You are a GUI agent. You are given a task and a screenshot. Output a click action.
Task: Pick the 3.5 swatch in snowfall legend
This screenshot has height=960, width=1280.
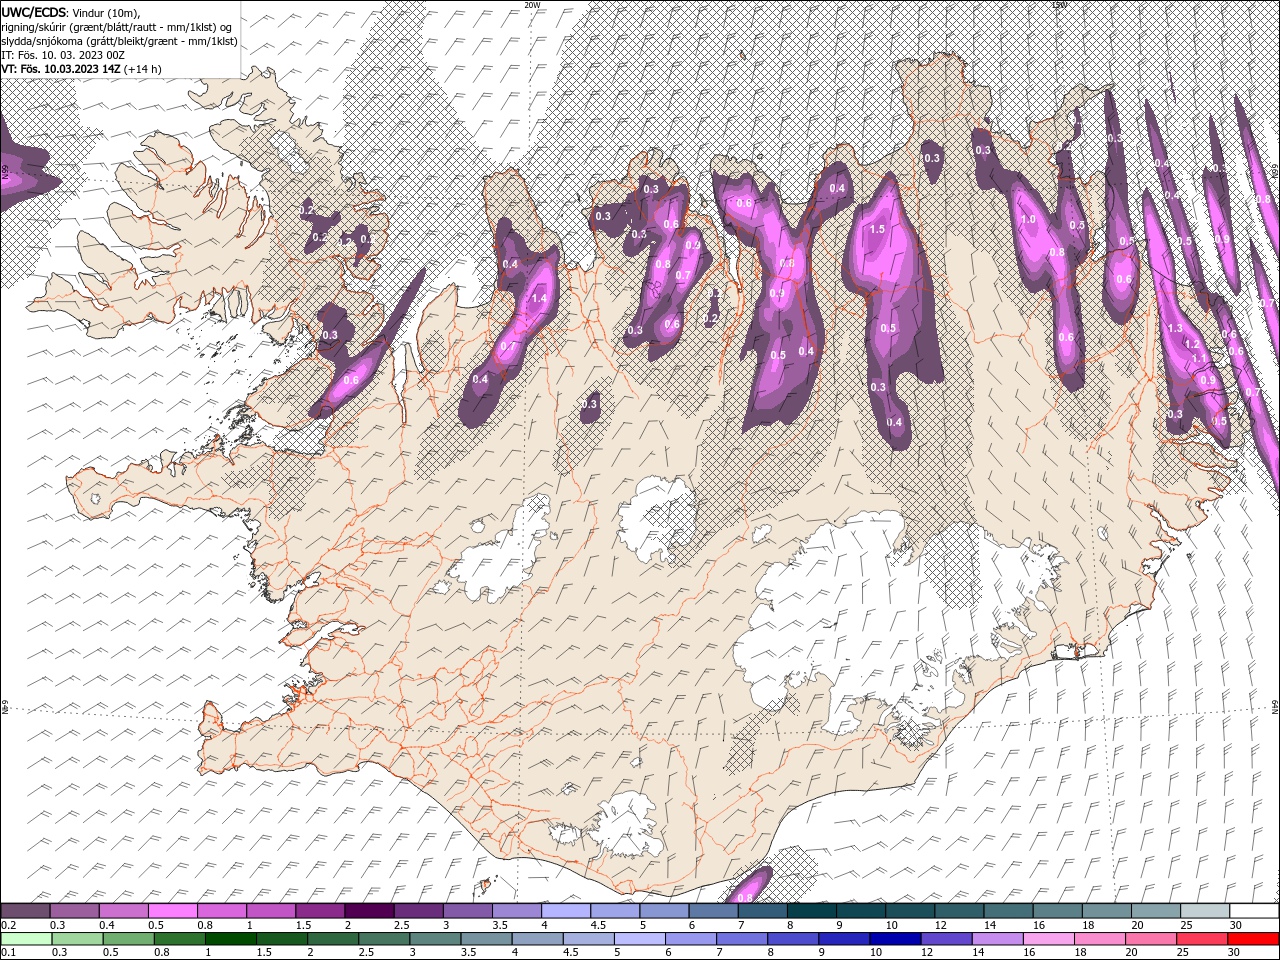click(x=515, y=911)
